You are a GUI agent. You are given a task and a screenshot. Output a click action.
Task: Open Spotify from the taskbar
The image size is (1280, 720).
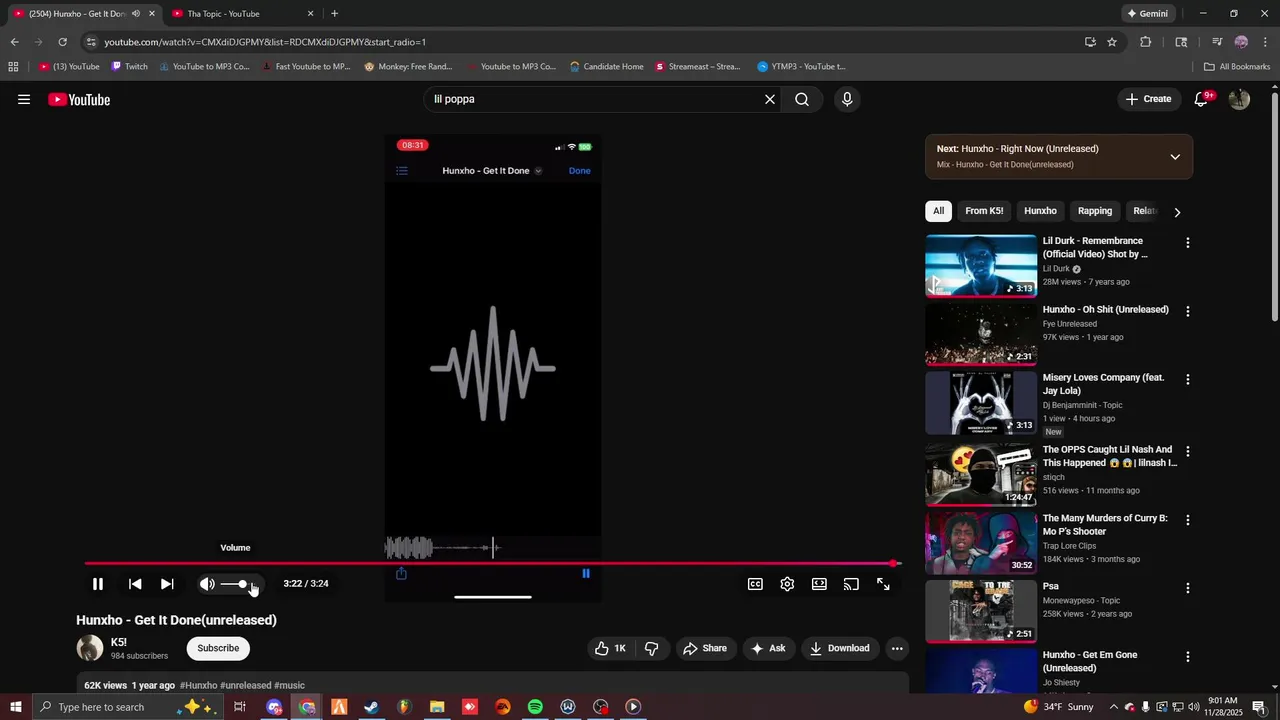(x=535, y=707)
